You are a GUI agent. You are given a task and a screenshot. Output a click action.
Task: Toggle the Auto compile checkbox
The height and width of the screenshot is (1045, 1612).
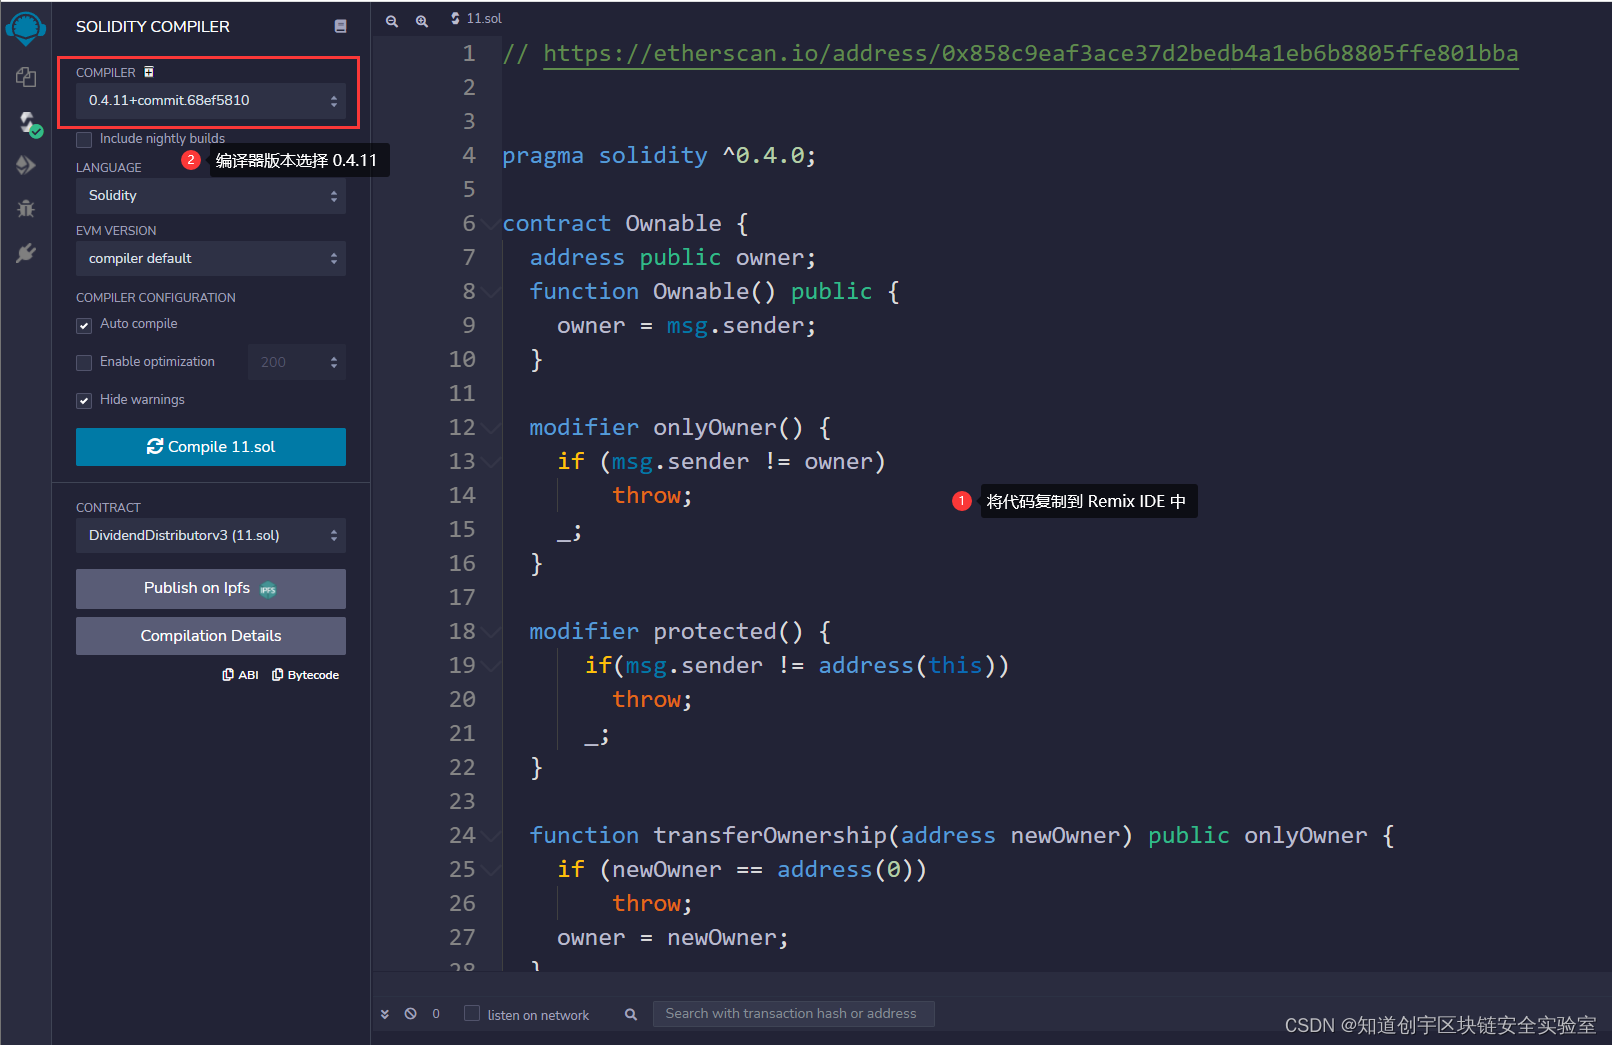pyautogui.click(x=84, y=325)
